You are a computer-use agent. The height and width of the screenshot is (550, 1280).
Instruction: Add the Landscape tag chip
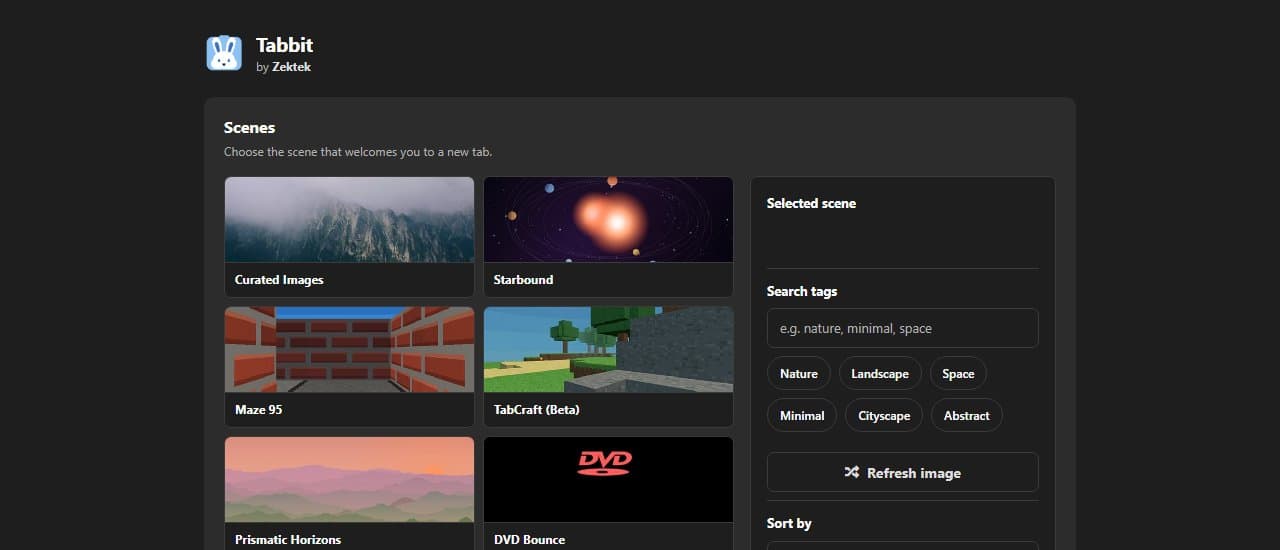[880, 373]
